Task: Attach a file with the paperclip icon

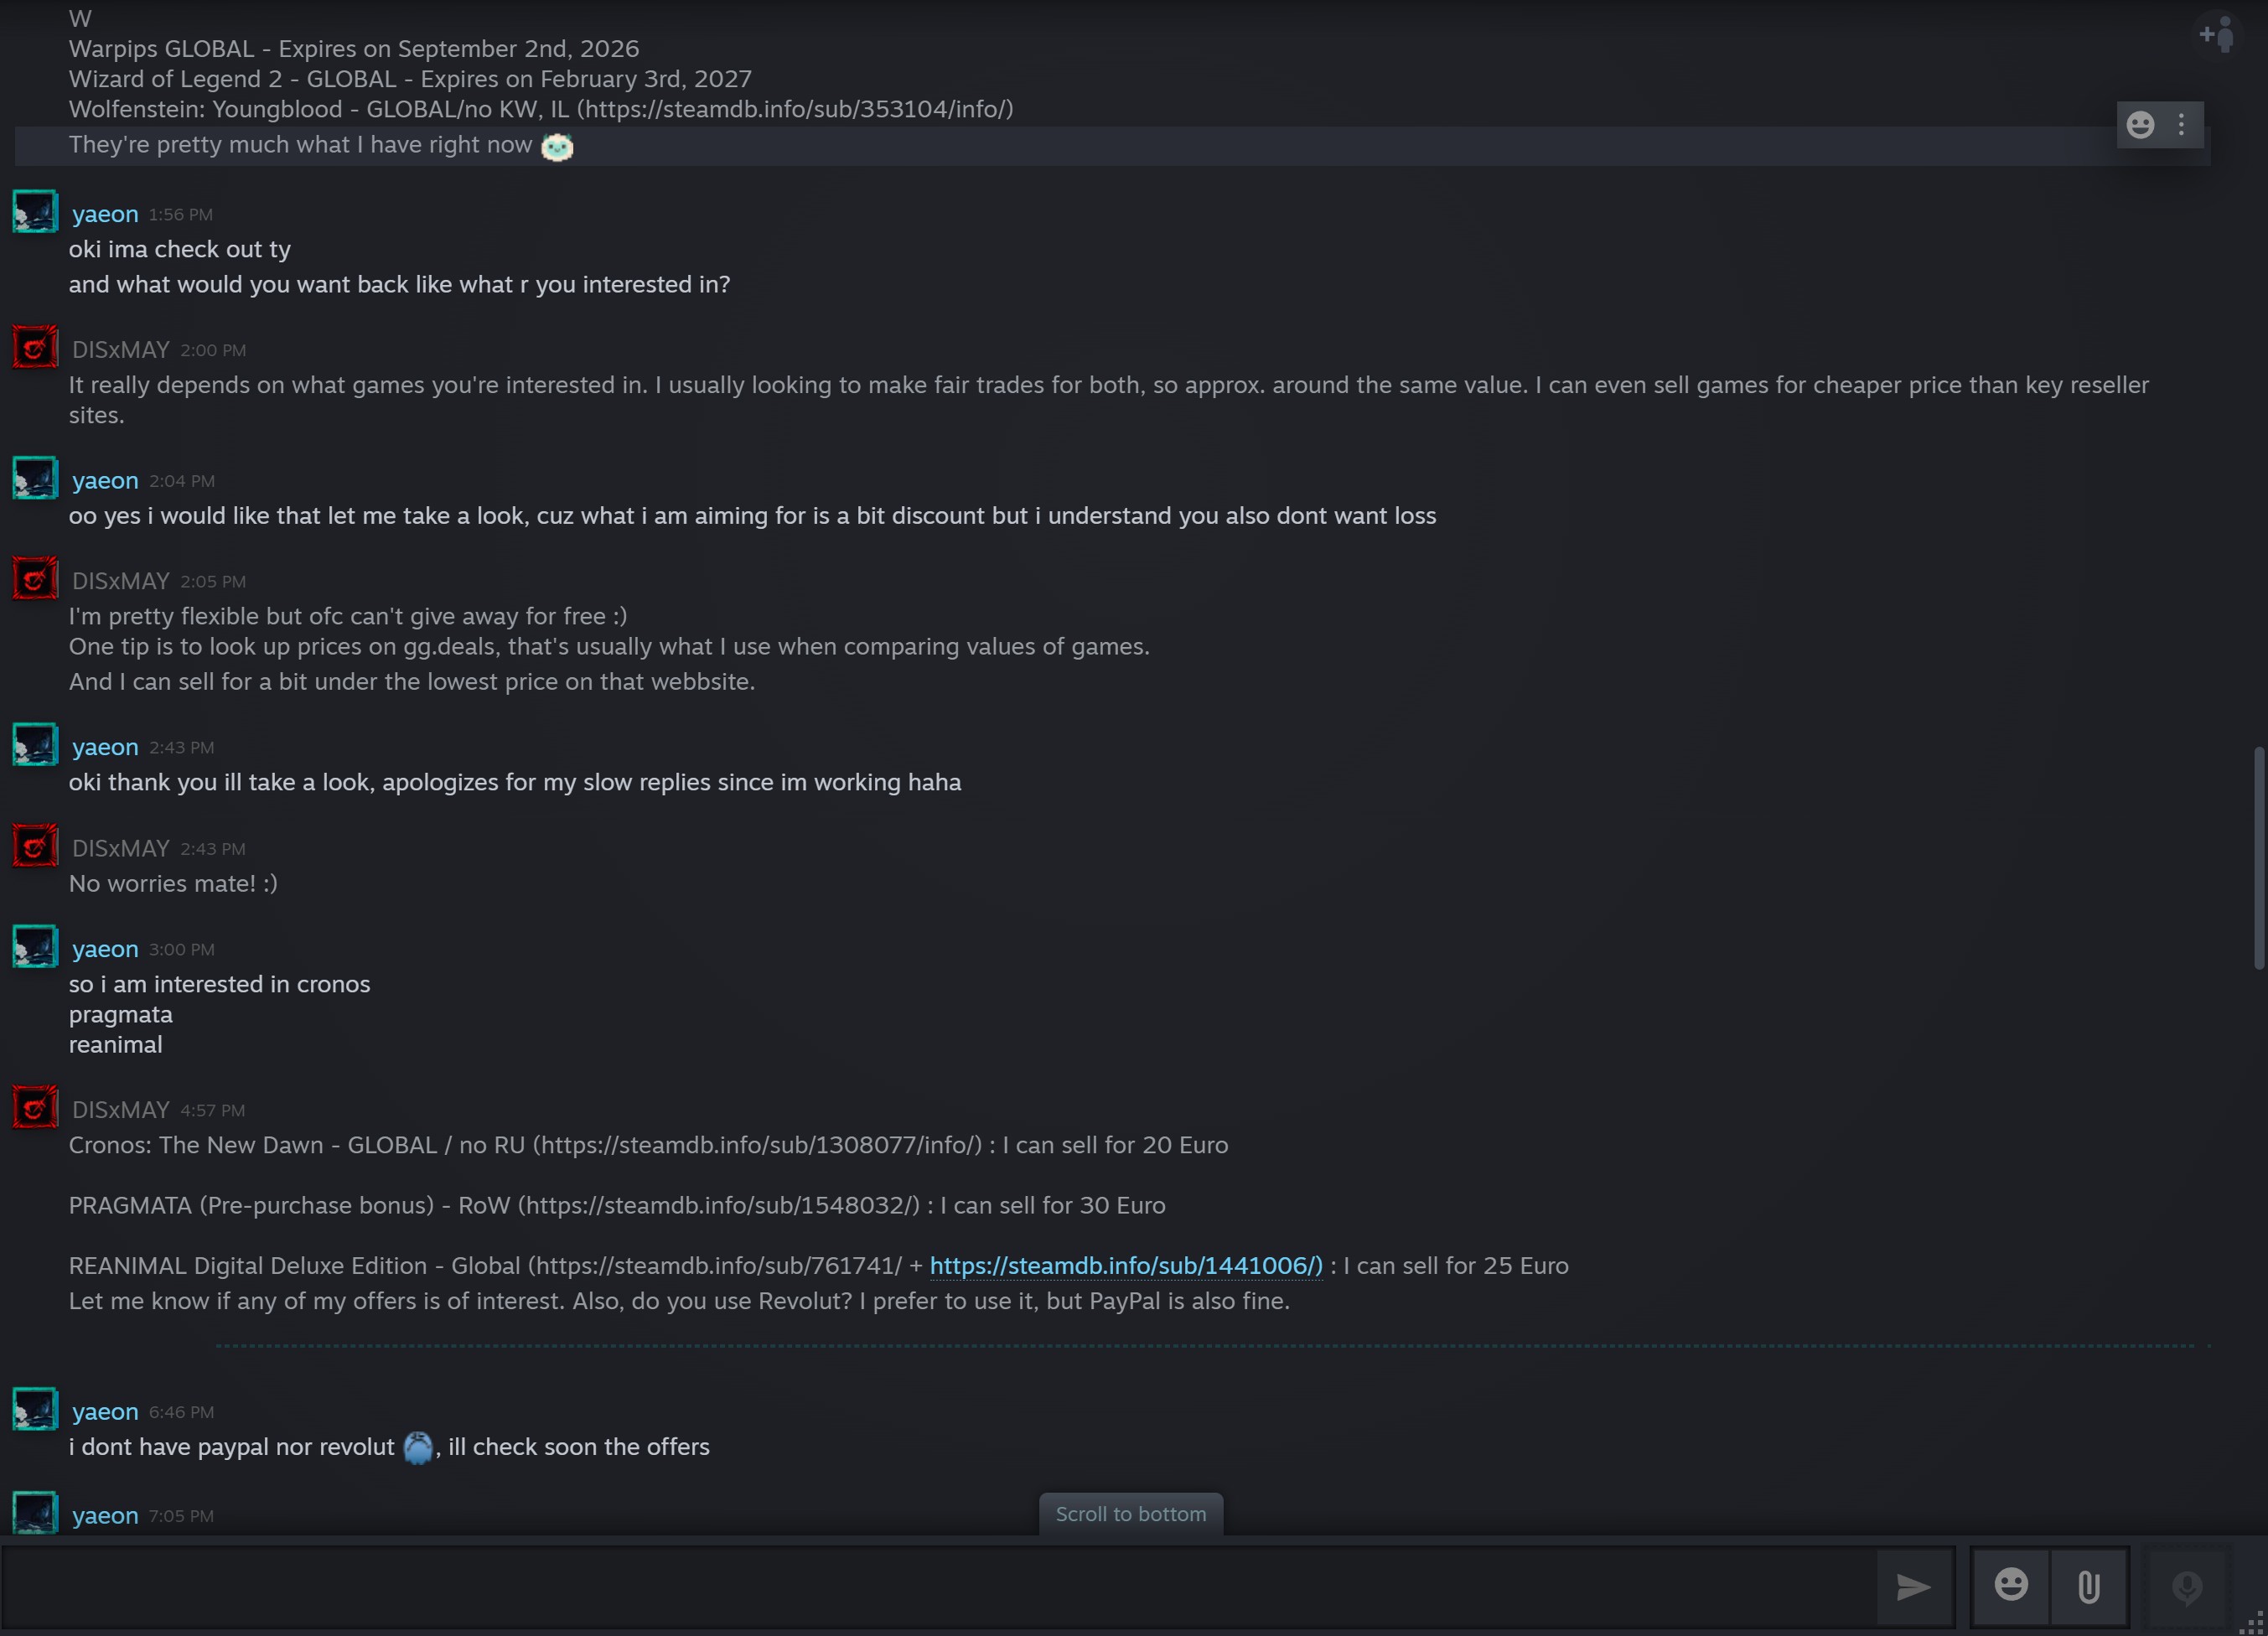Action: (x=2088, y=1587)
